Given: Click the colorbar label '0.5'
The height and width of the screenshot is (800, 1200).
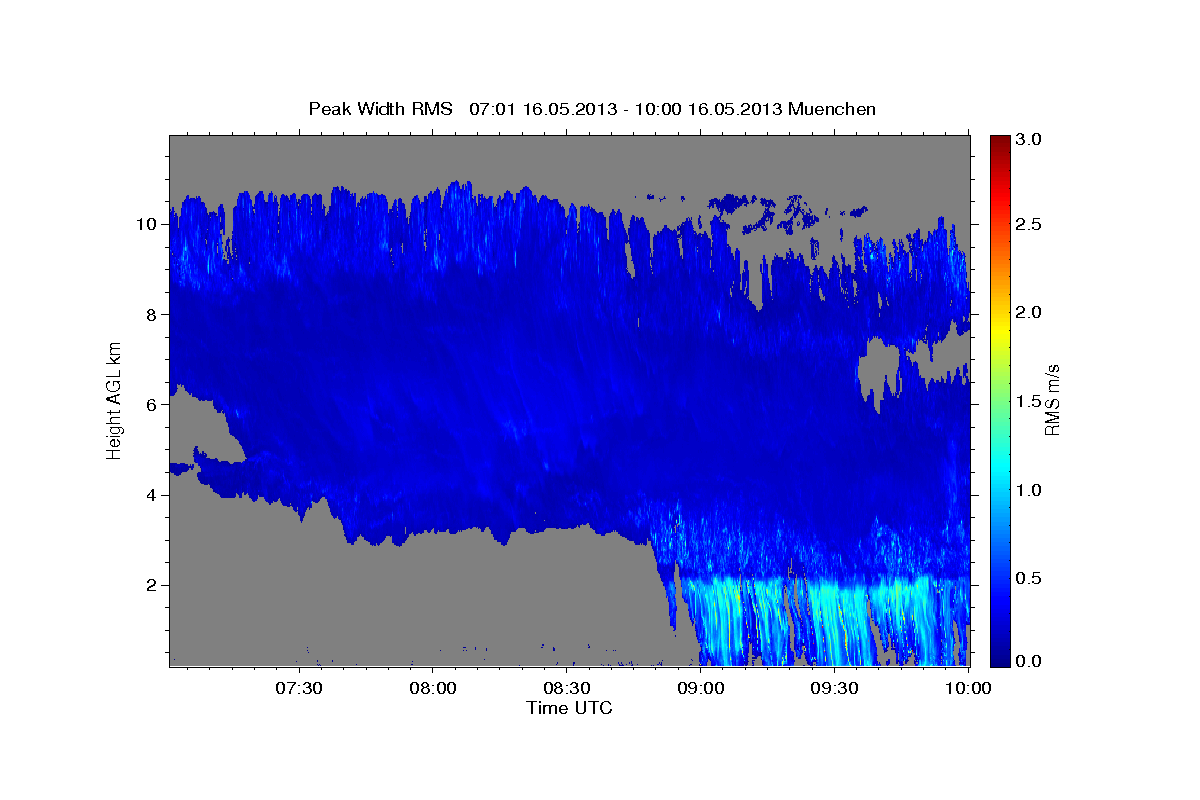Looking at the screenshot, I should (x=1029, y=578).
